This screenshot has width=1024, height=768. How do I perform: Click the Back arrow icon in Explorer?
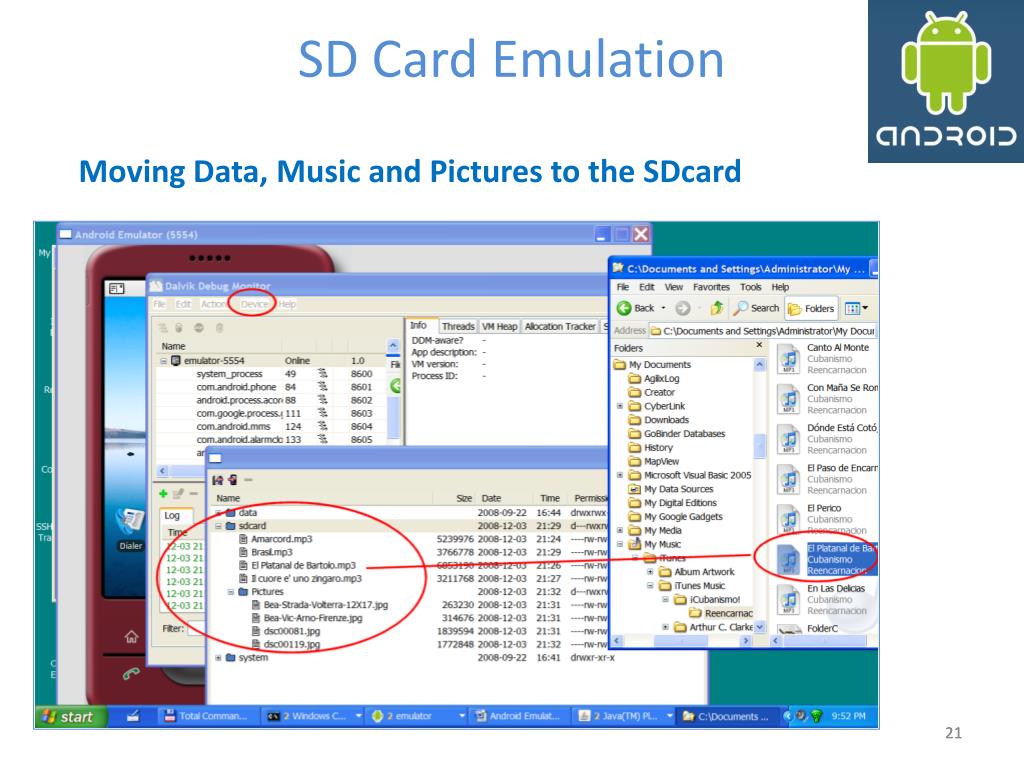coord(624,308)
